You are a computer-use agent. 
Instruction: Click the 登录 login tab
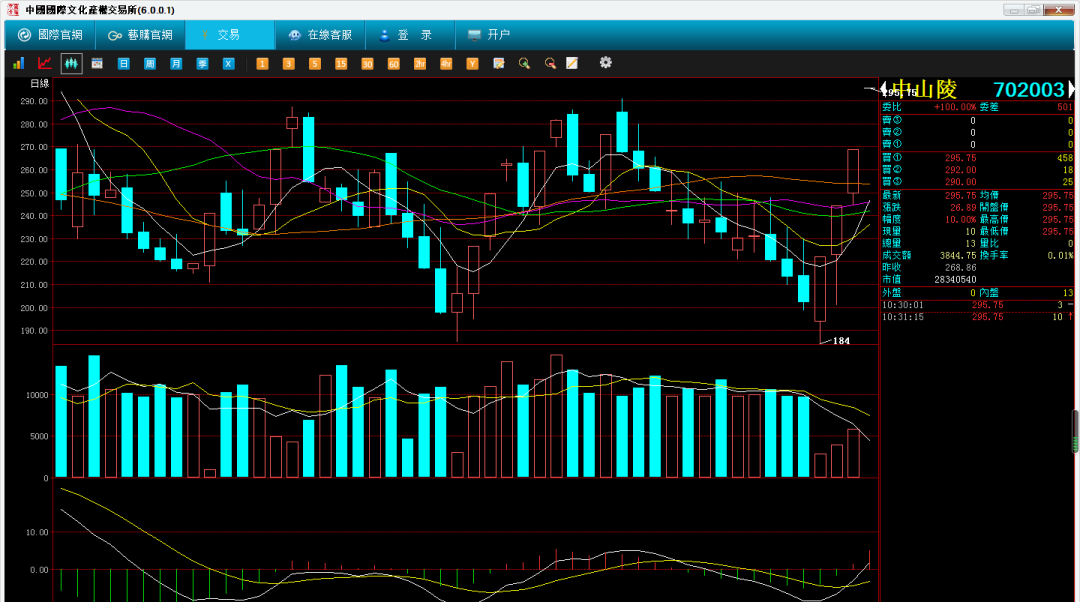click(x=410, y=34)
